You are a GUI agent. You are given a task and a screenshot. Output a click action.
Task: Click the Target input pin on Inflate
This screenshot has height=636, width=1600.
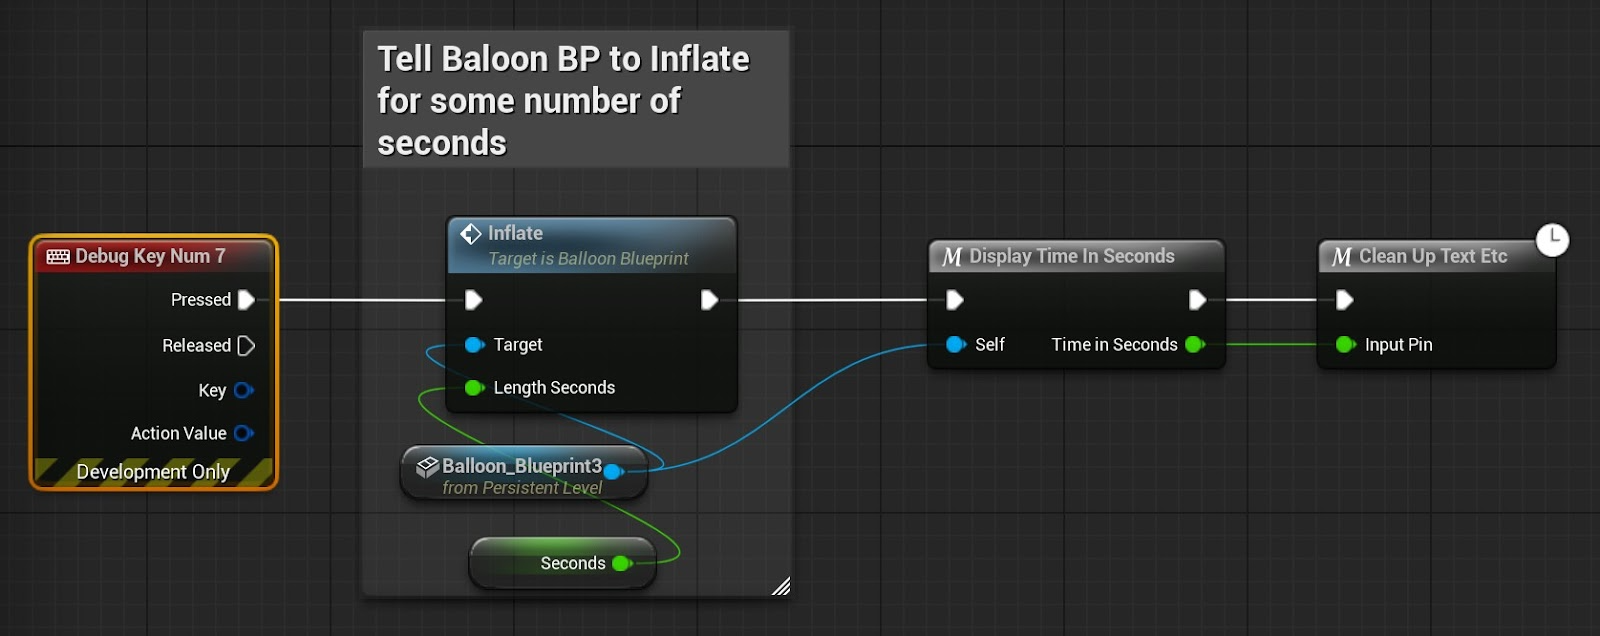[x=474, y=345]
